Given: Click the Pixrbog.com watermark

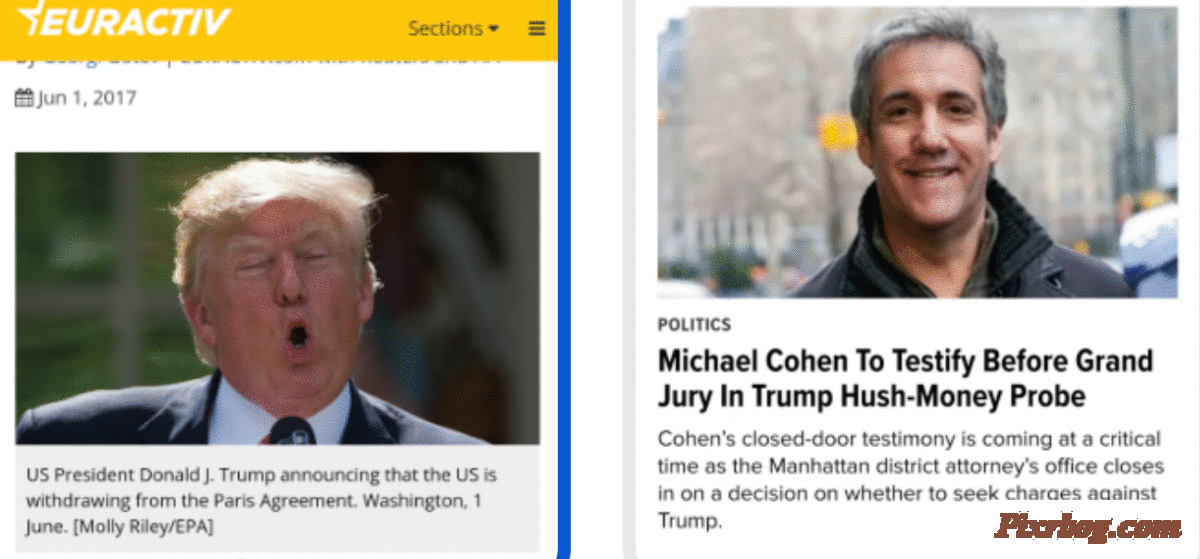Looking at the screenshot, I should (1088, 525).
